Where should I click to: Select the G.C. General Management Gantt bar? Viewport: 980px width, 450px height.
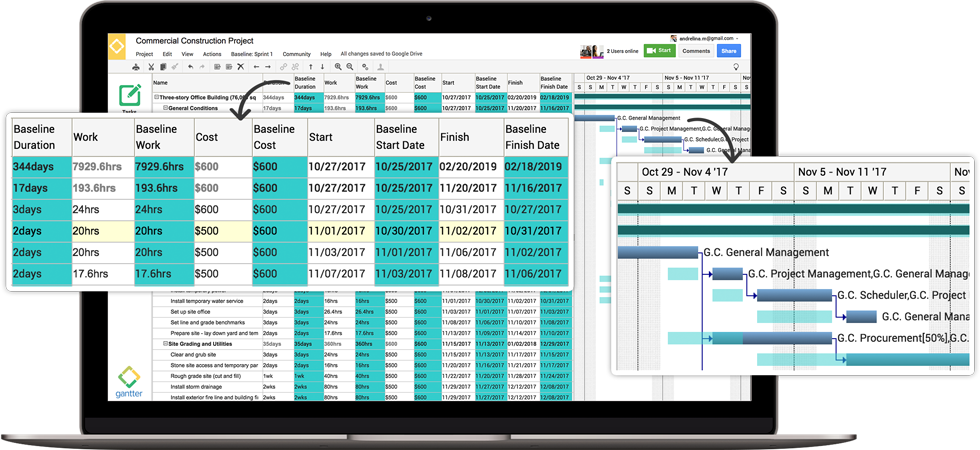point(658,252)
